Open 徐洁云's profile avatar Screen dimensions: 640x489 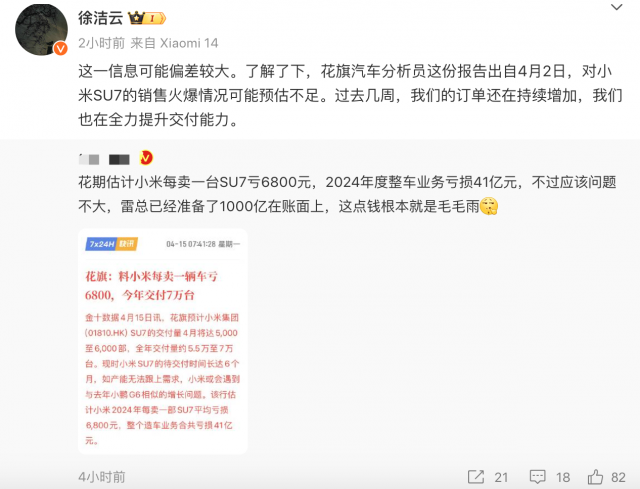(x=41, y=30)
